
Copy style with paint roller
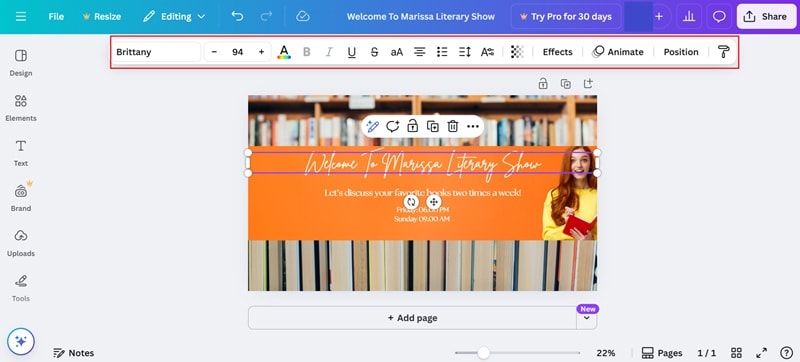pos(723,52)
